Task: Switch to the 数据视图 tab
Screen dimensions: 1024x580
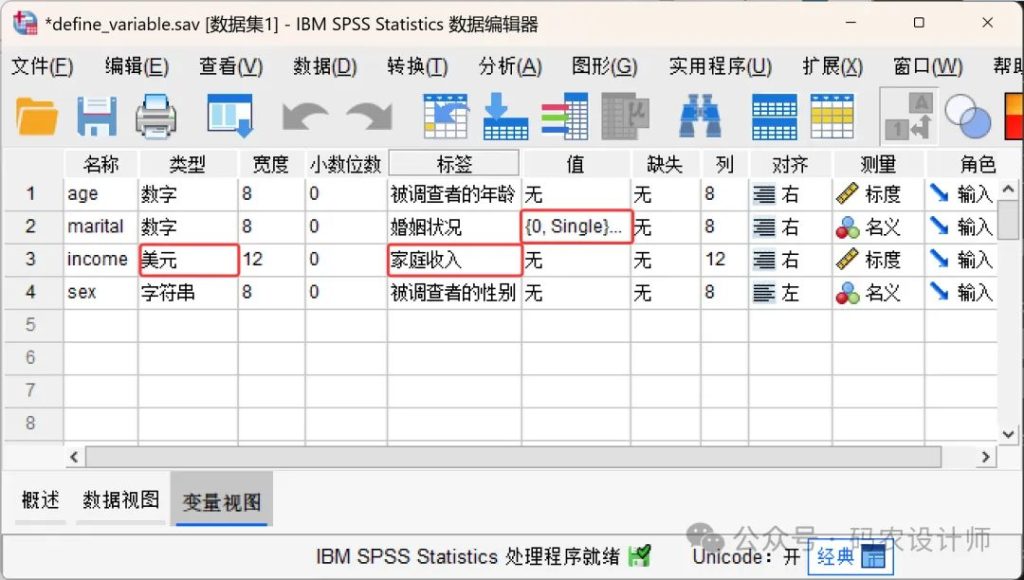Action: [x=120, y=501]
